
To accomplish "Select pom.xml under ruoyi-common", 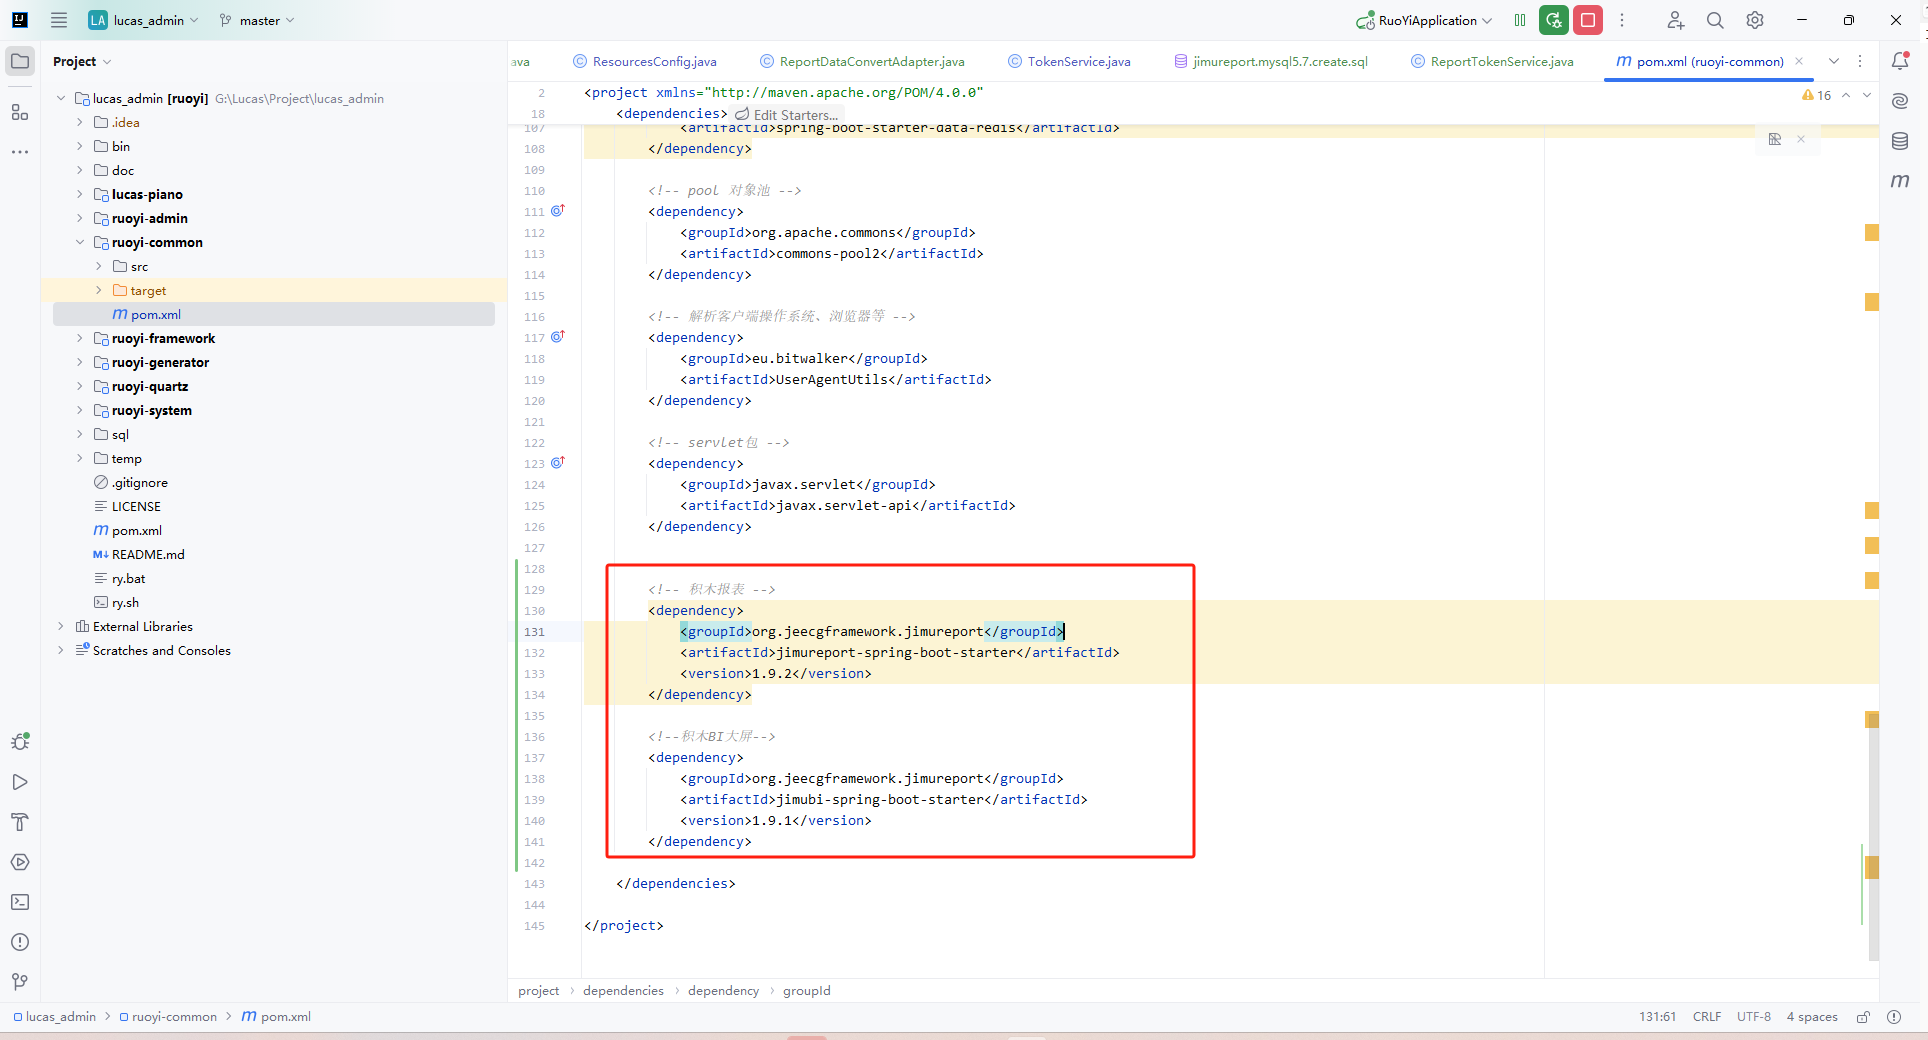I will (274, 314).
